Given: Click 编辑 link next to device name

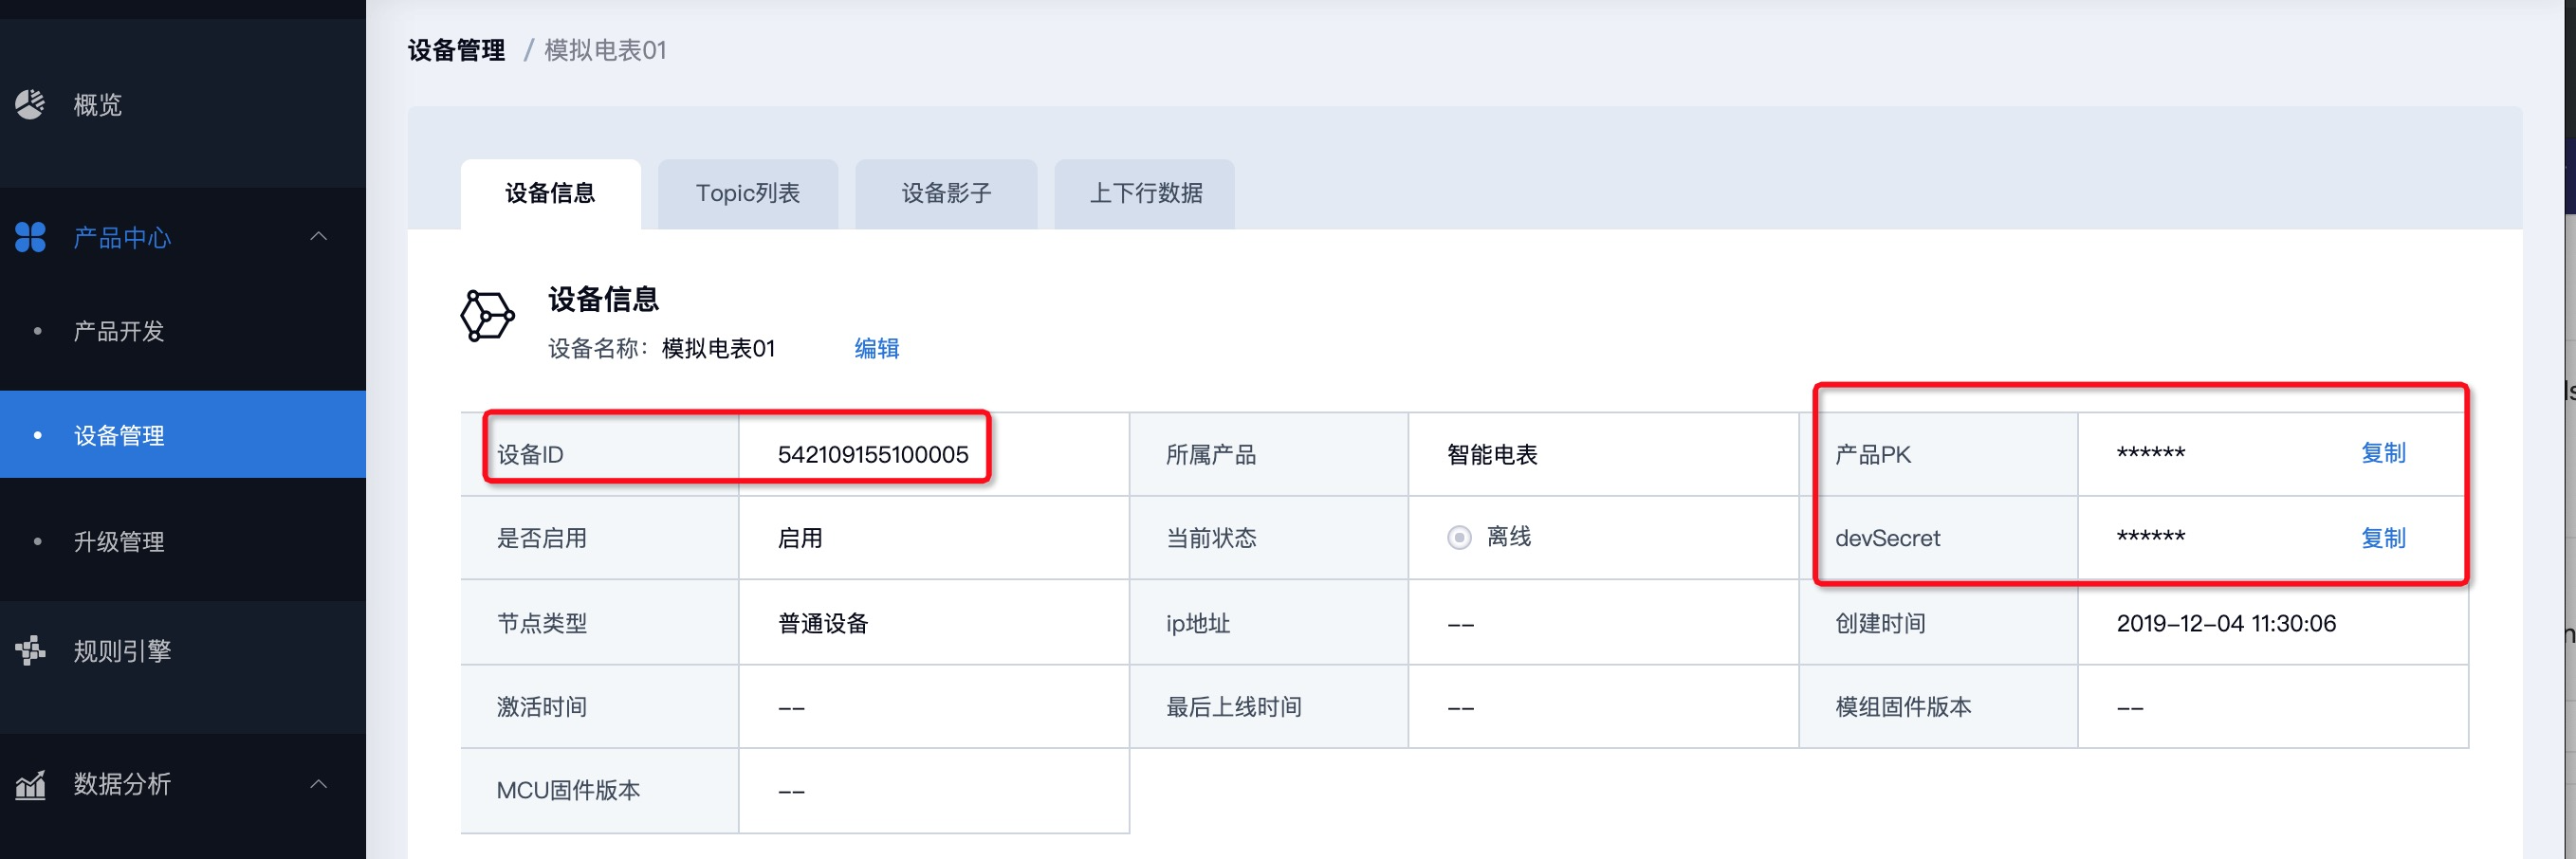Looking at the screenshot, I should (876, 348).
